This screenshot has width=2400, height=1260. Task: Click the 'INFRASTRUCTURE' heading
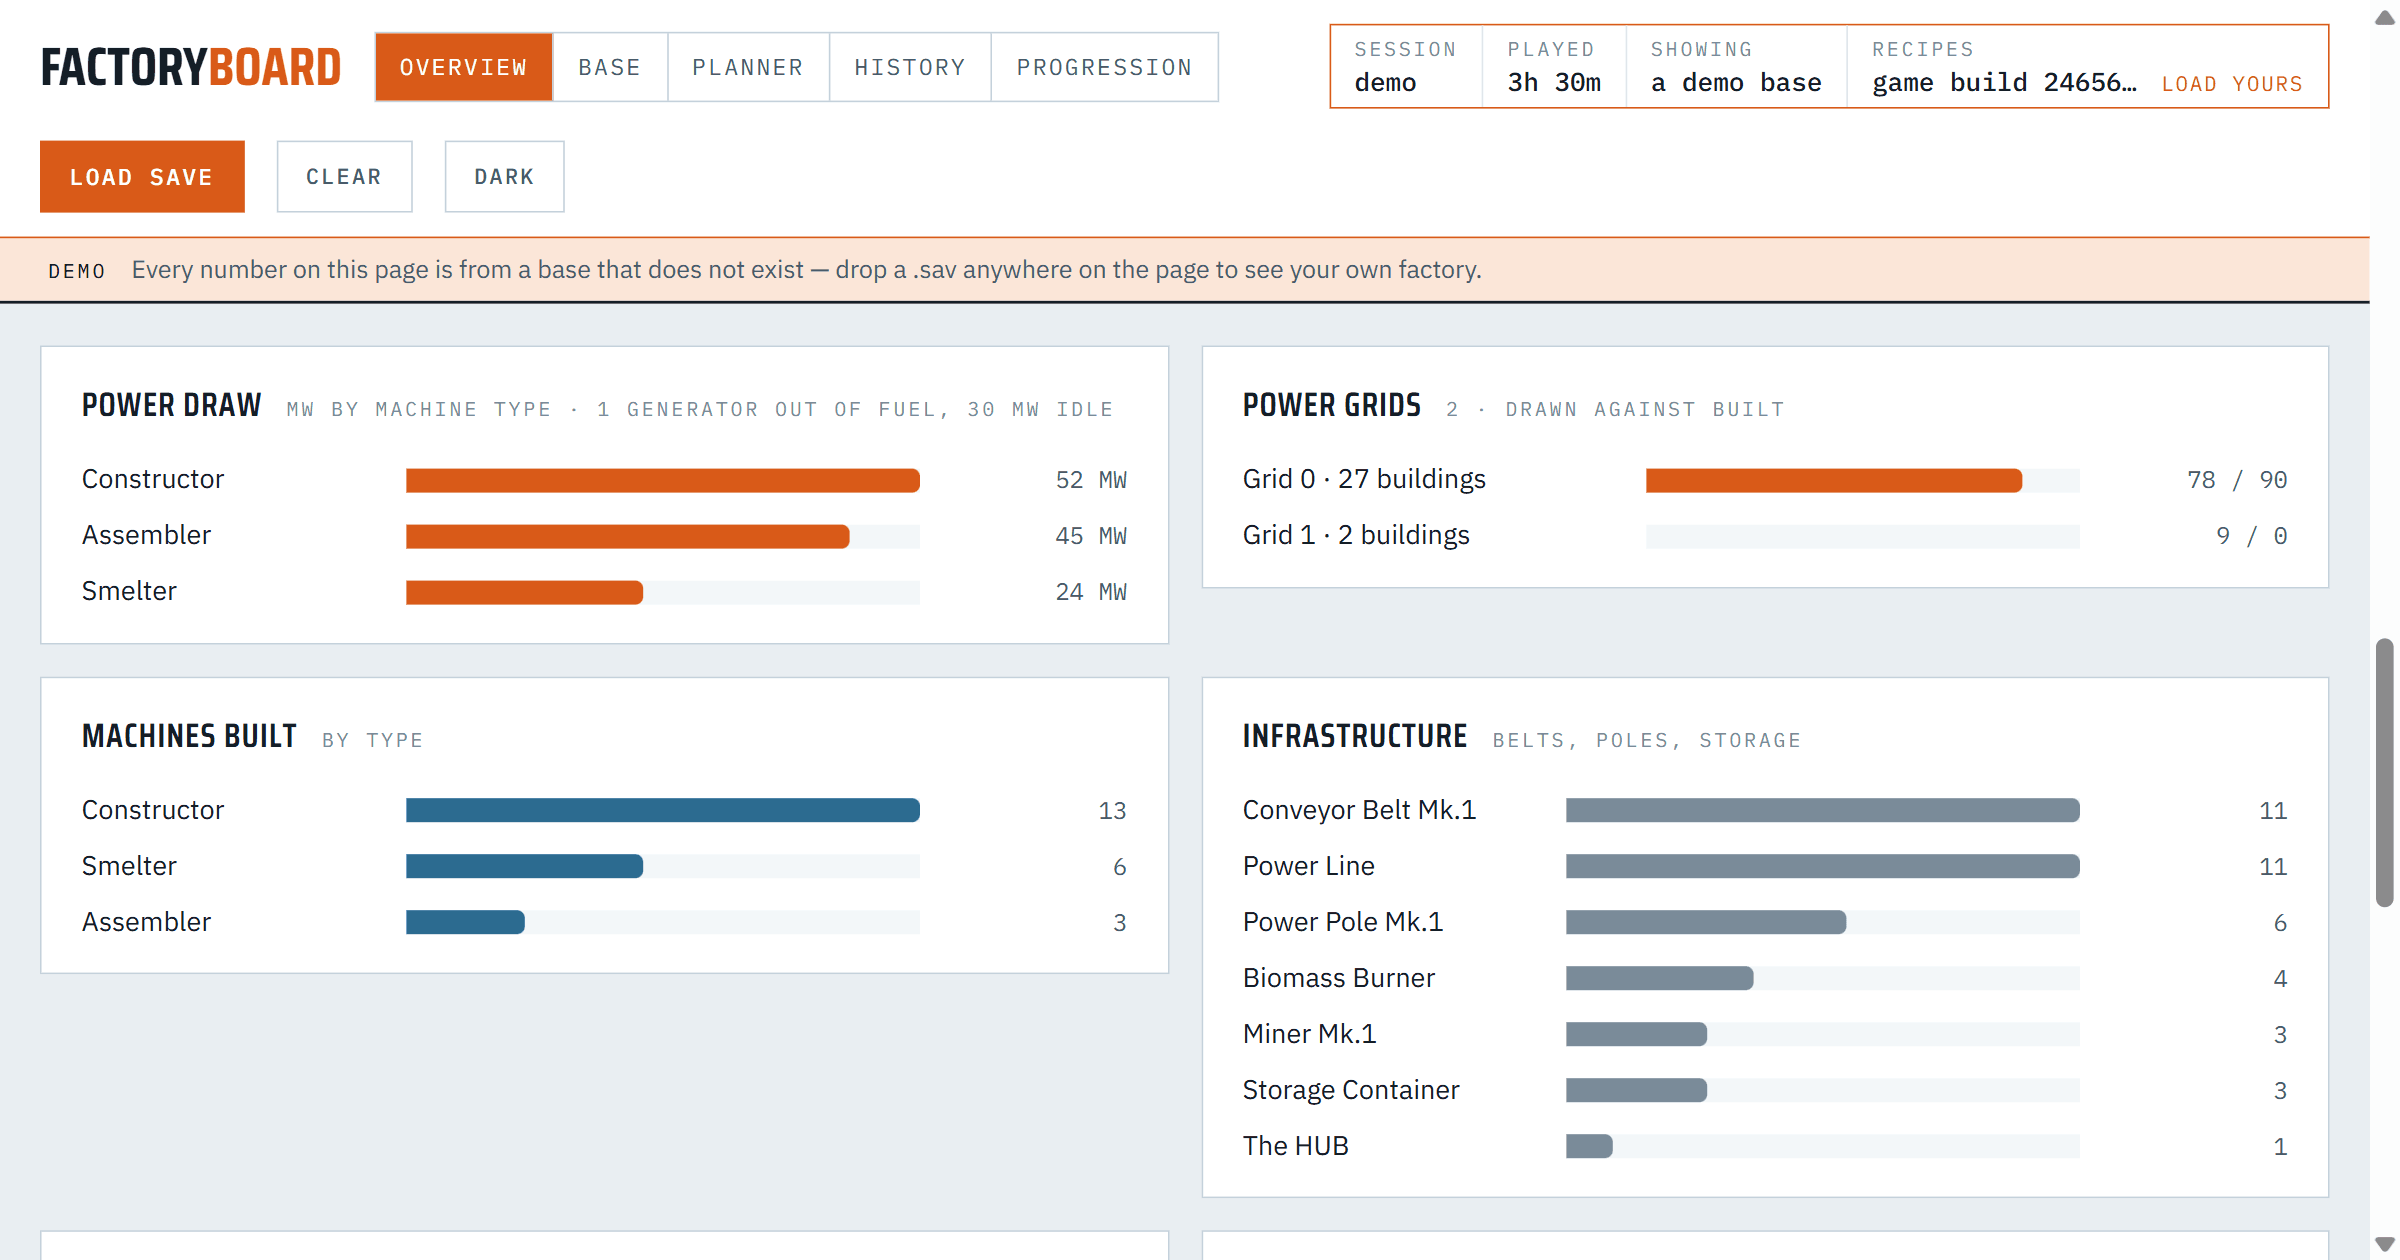(1355, 736)
